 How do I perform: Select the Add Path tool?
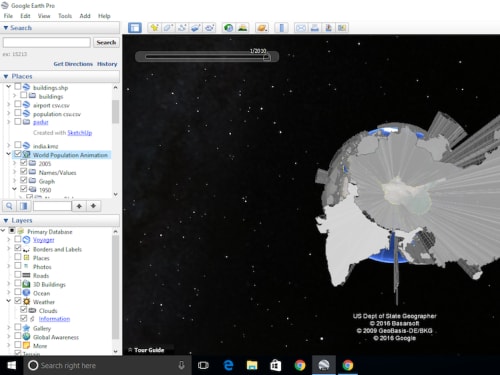[182, 28]
